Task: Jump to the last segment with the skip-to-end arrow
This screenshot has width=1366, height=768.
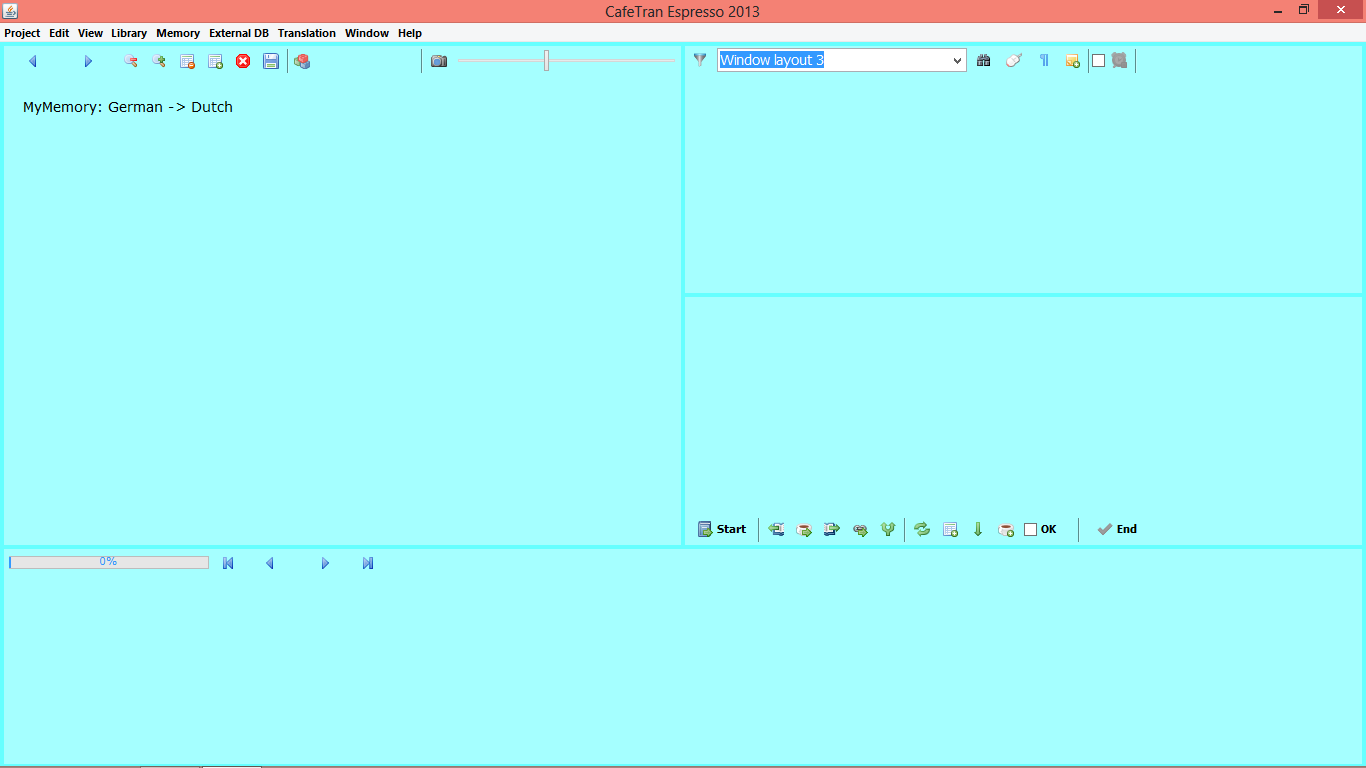Action: pyautogui.click(x=368, y=563)
